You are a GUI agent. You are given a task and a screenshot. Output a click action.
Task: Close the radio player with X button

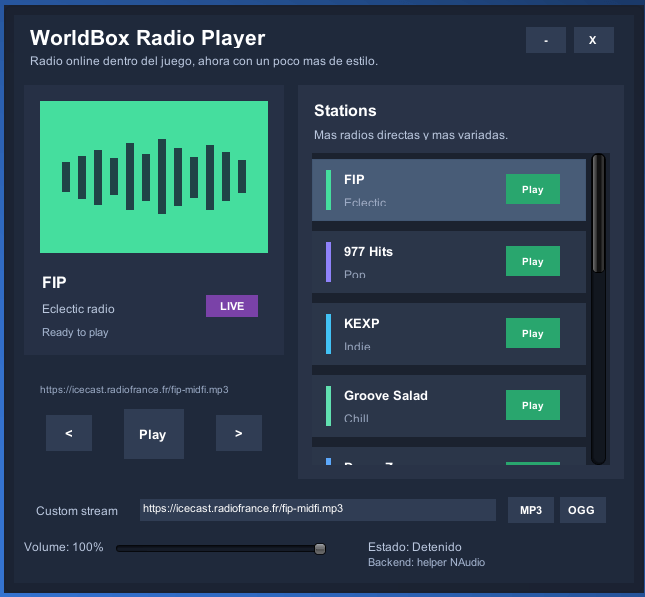[594, 40]
